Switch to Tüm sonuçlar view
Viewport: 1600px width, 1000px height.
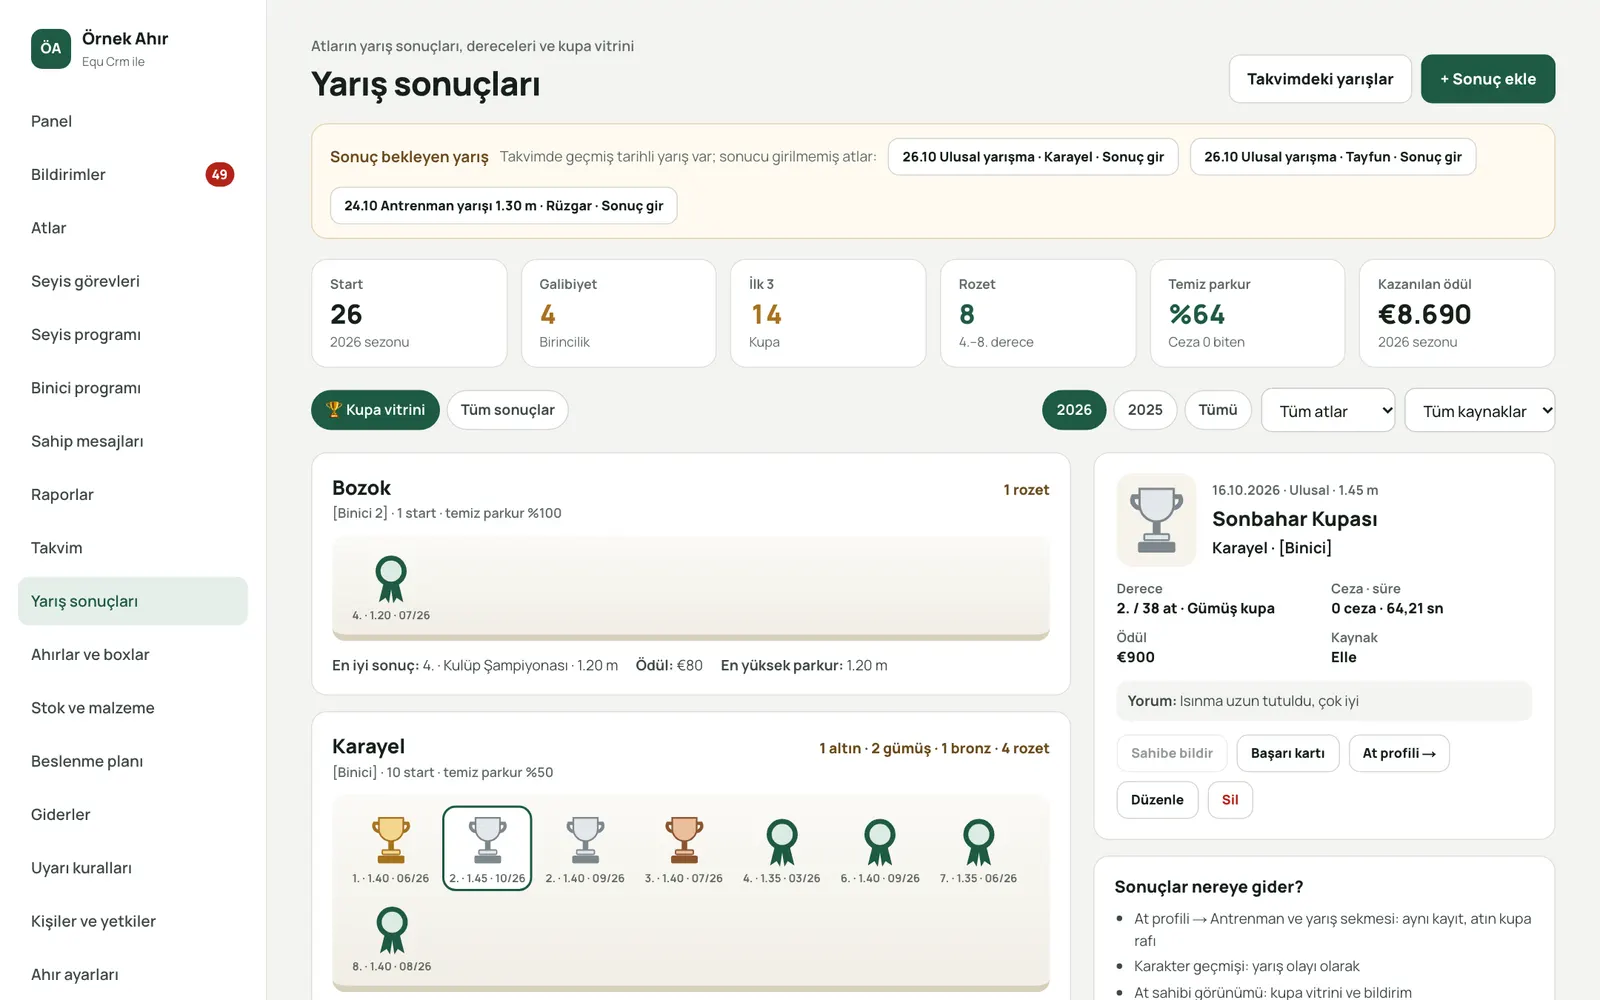point(508,410)
